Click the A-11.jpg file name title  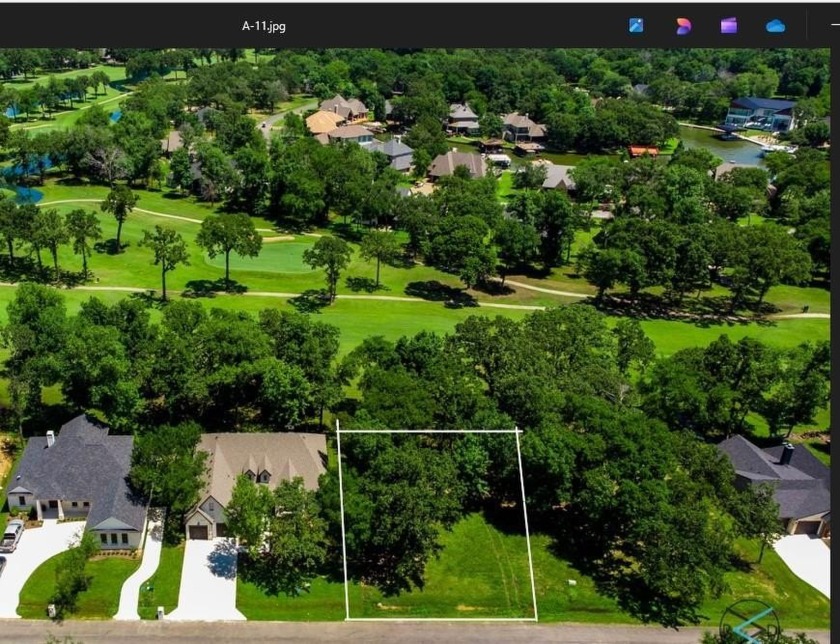[x=264, y=26]
